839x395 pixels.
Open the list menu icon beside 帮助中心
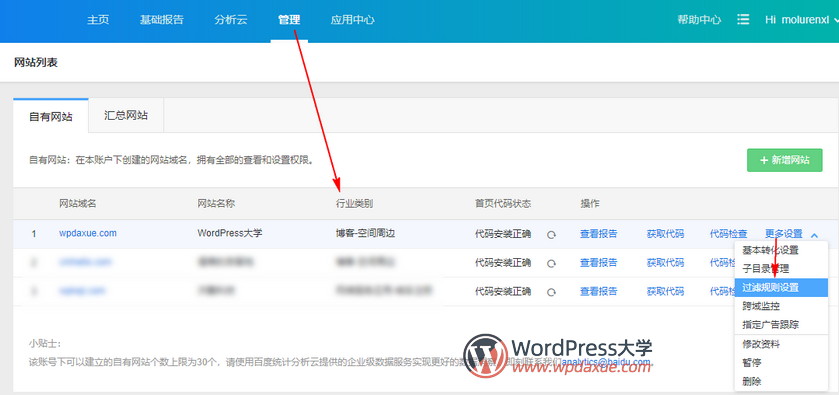(743, 20)
